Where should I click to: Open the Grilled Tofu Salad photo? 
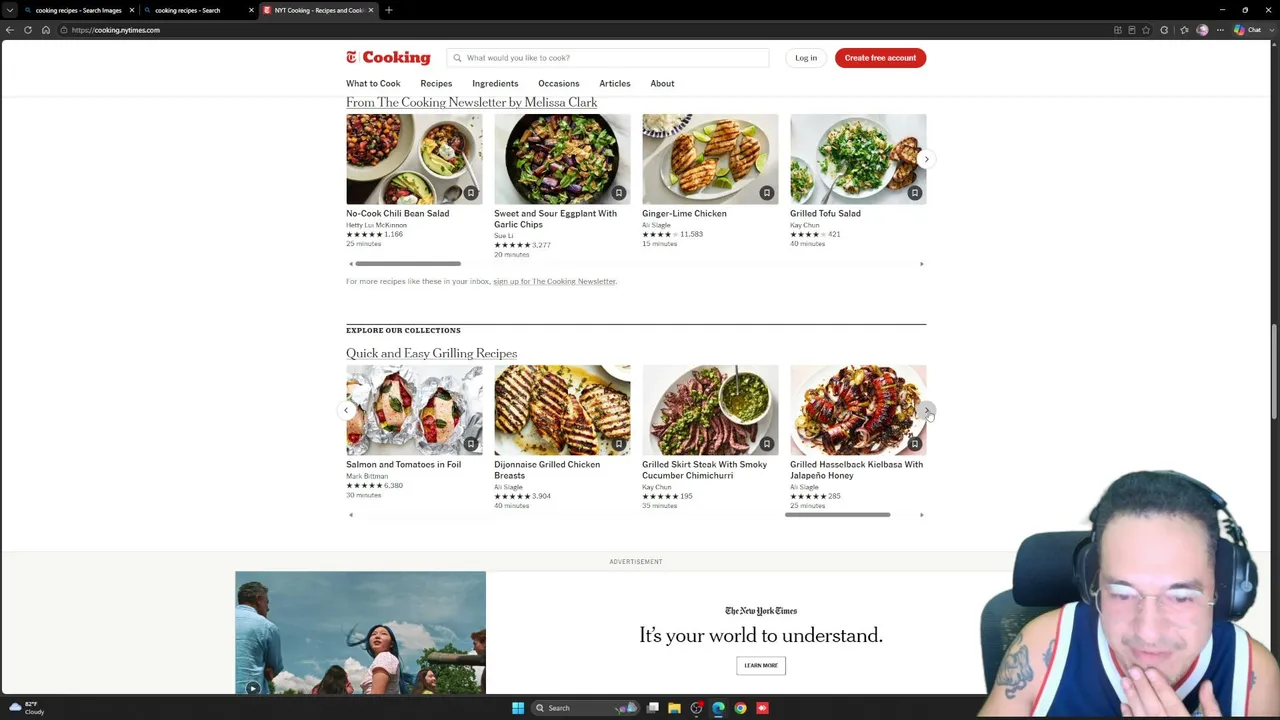[x=858, y=159]
